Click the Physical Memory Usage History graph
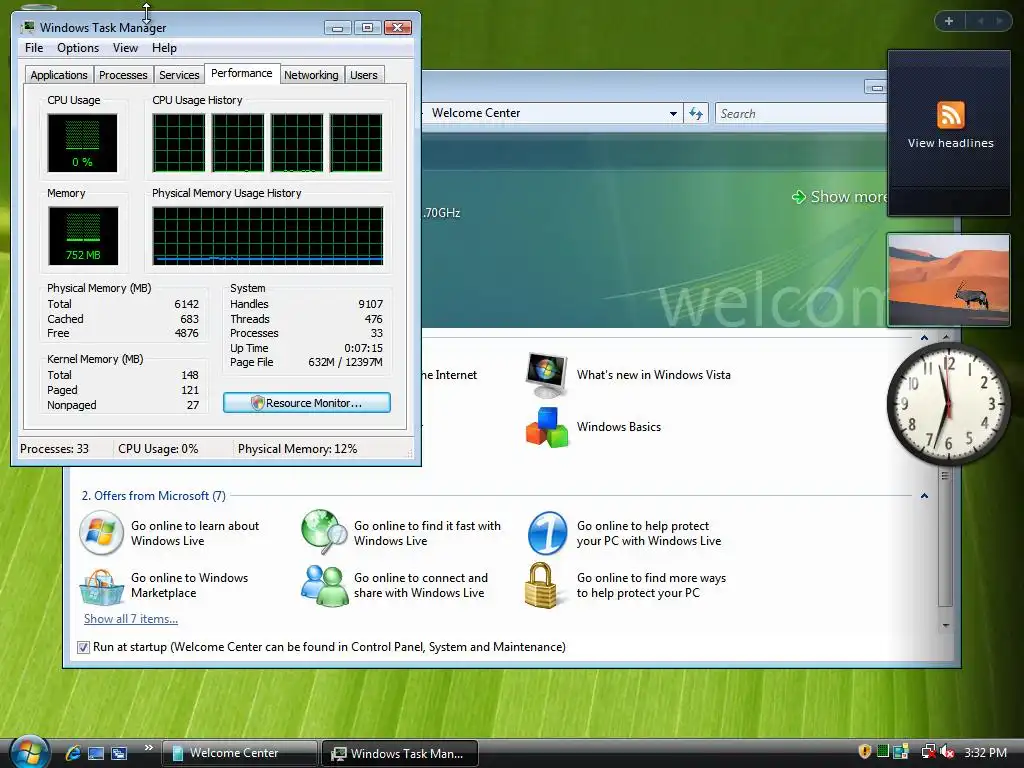The width and height of the screenshot is (1024, 768). pos(268,236)
